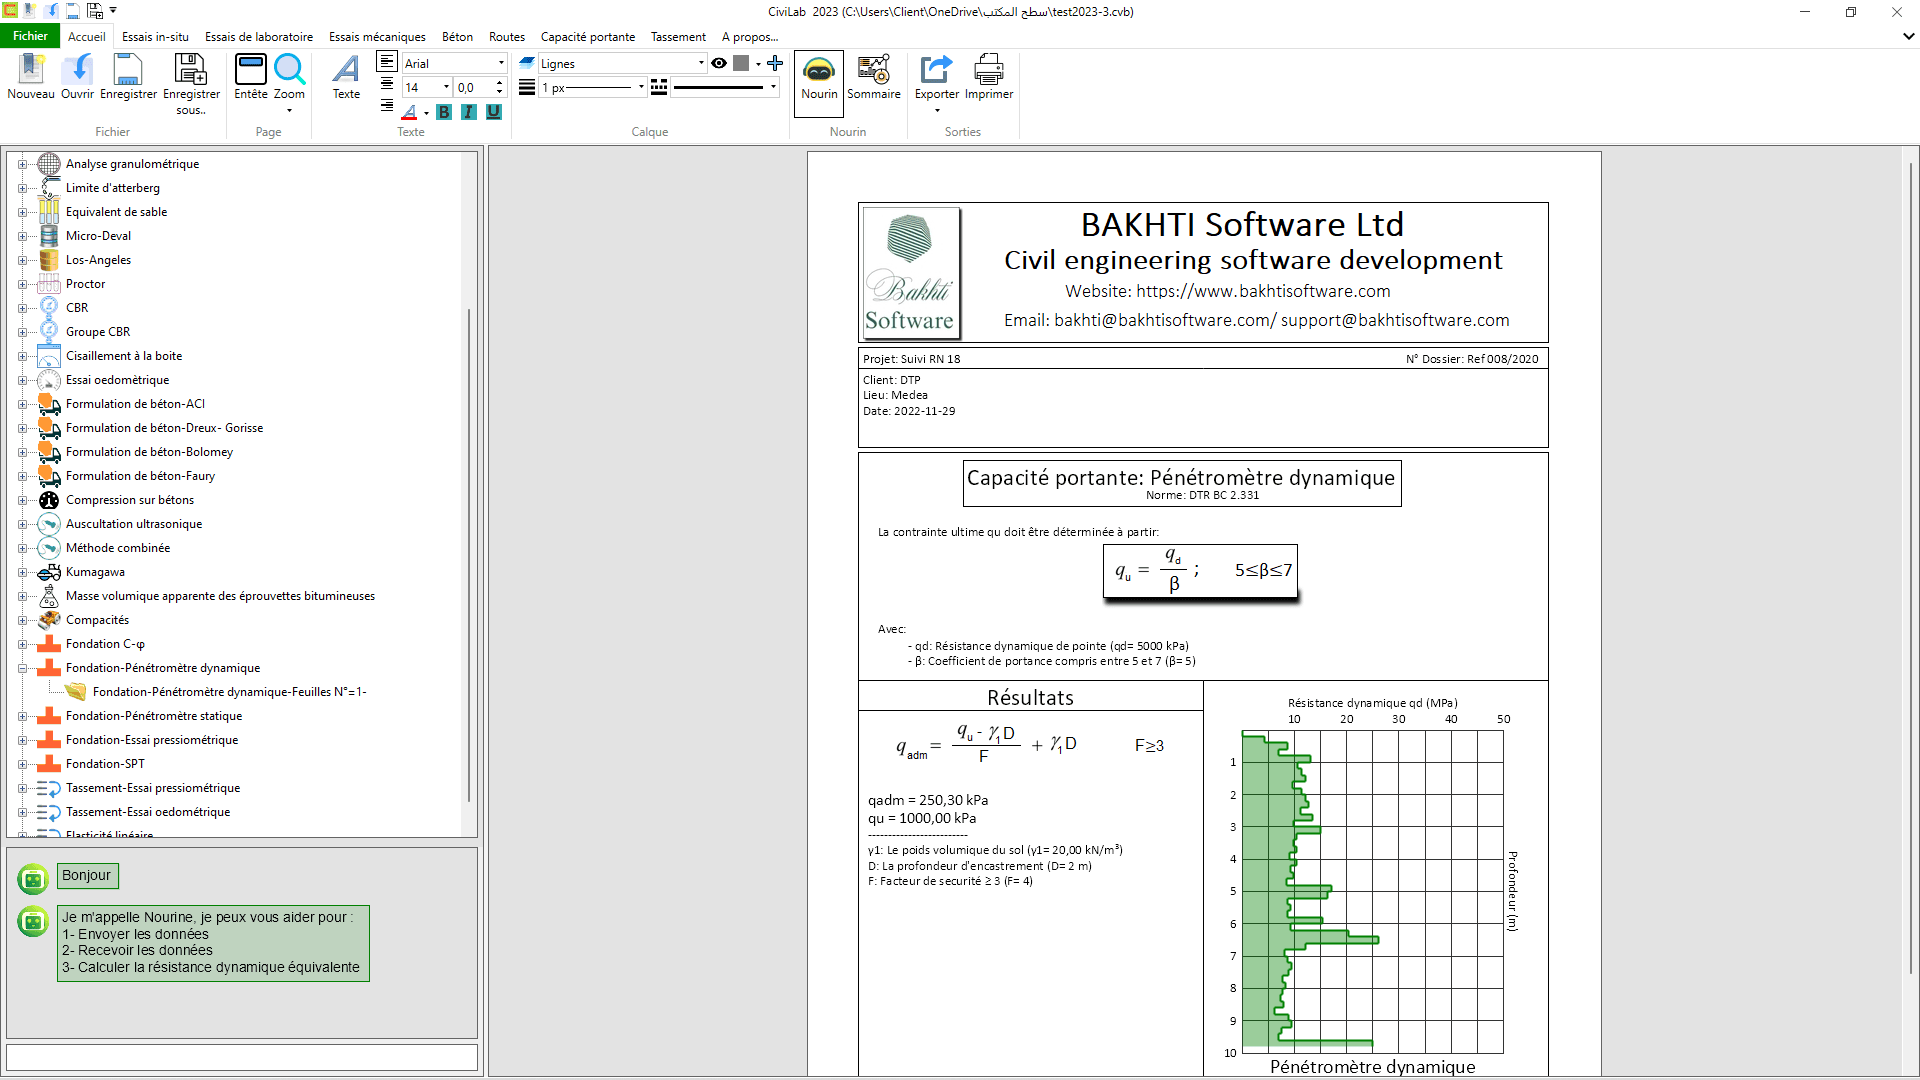This screenshot has width=1920, height=1080.
Task: Click quick access save icon in title bar
Action: coord(73,11)
